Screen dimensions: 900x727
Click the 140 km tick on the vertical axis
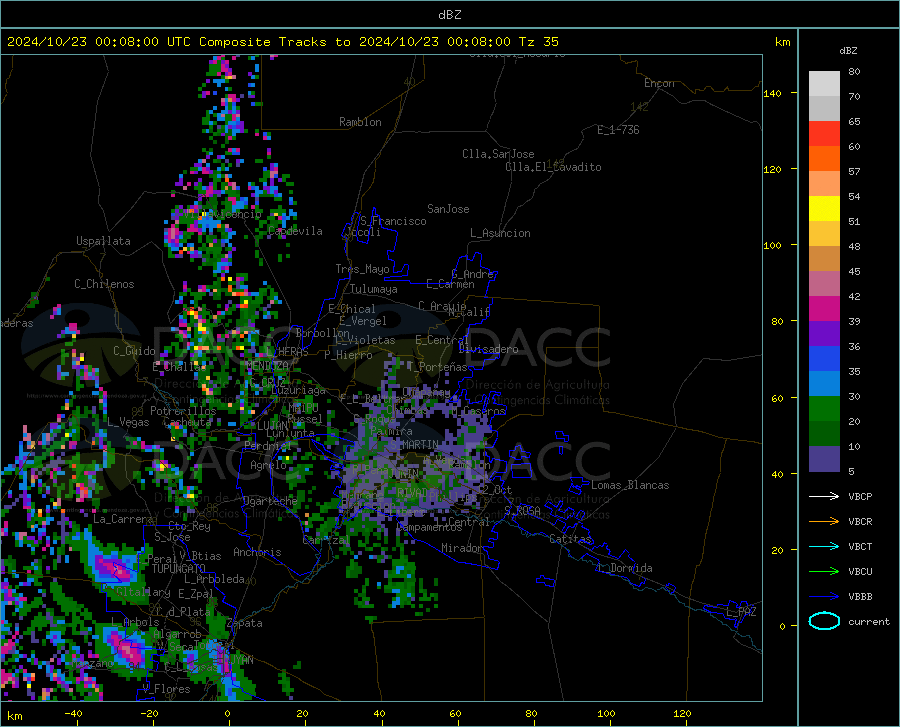[772, 93]
